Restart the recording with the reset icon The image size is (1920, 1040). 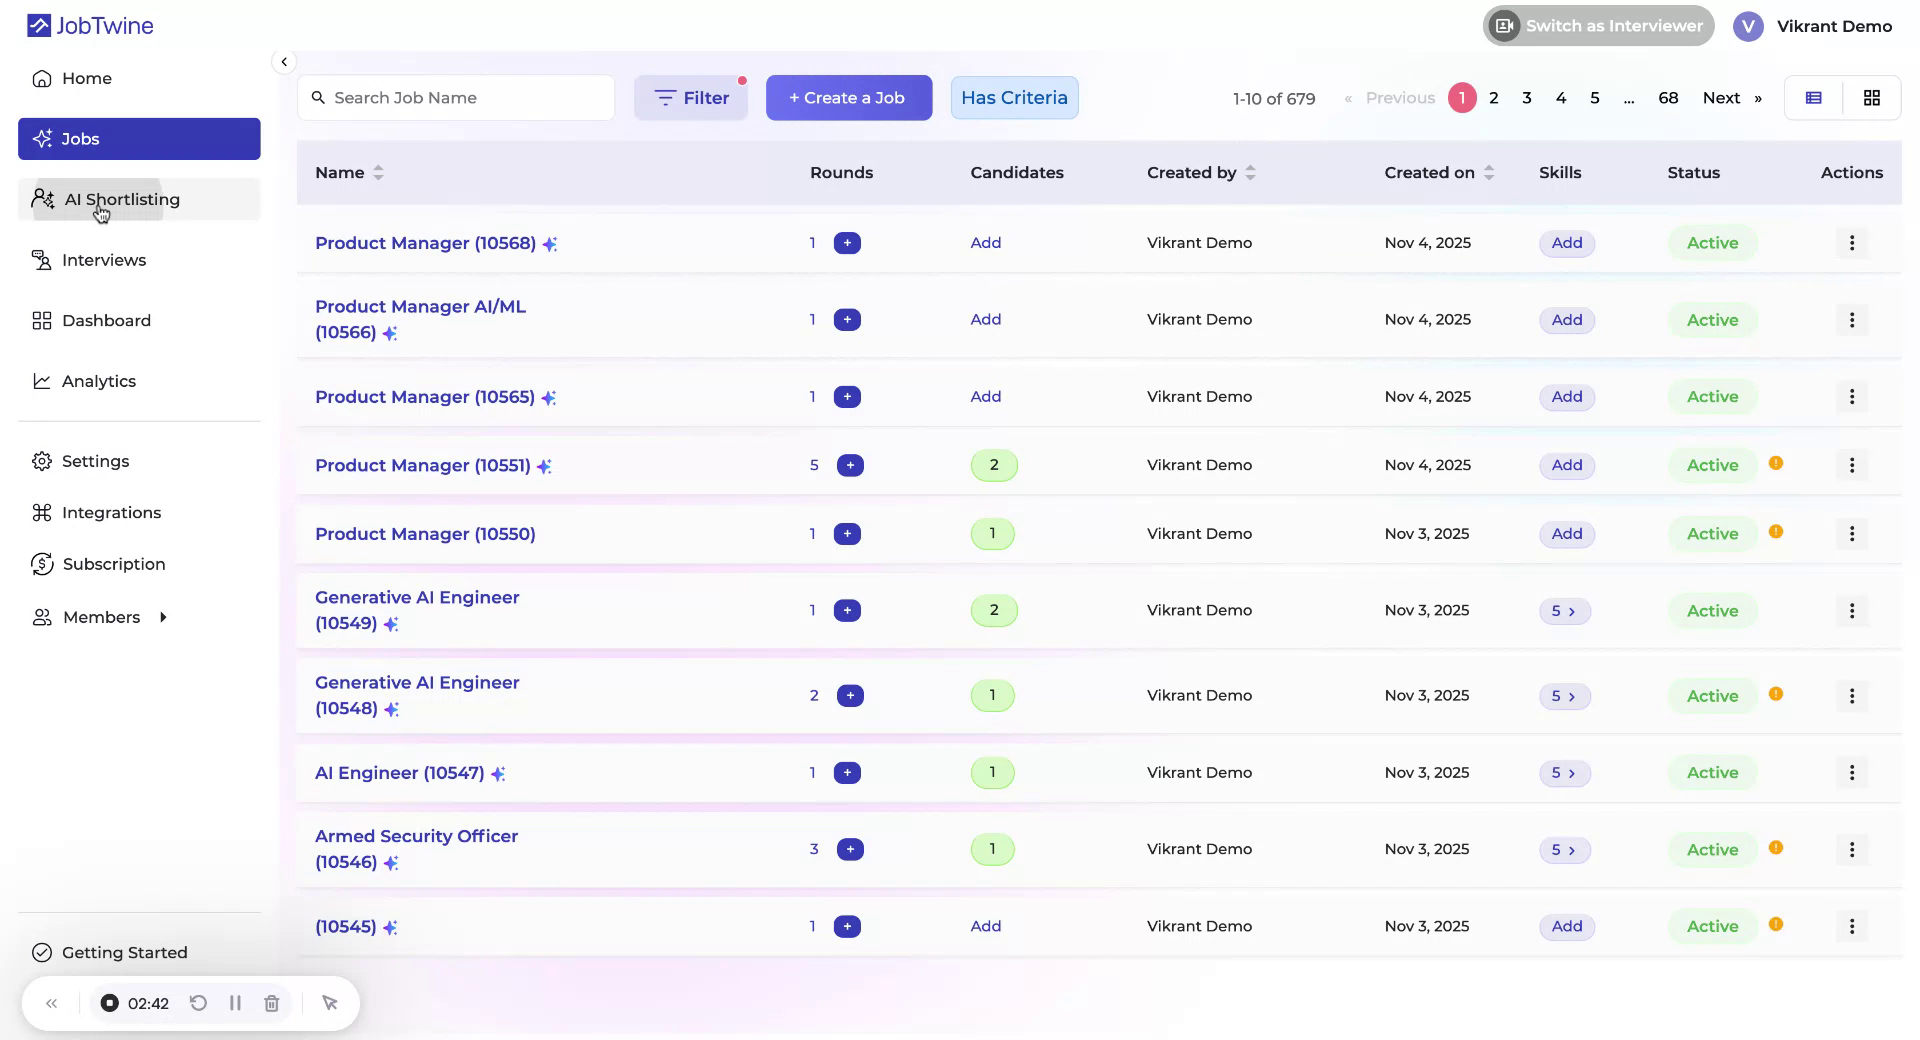pos(199,1003)
